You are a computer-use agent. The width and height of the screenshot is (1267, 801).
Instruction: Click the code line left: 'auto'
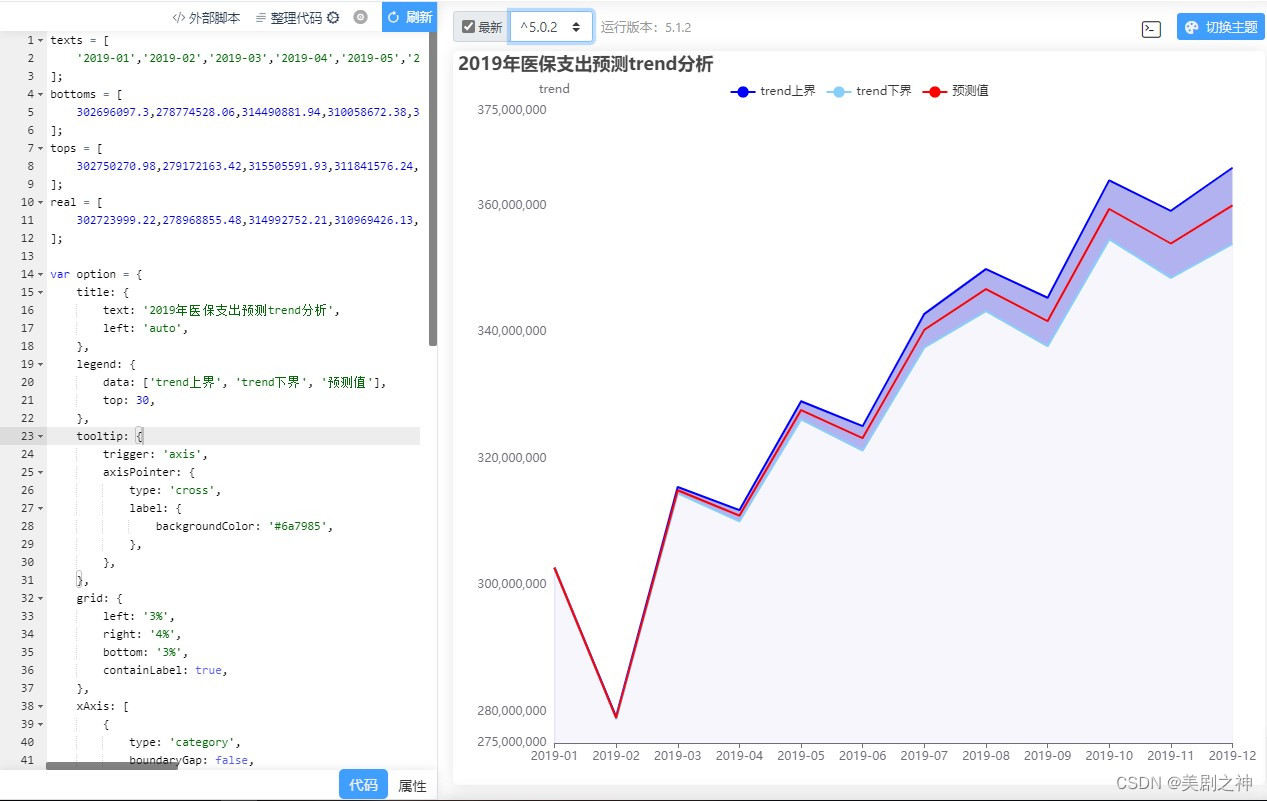[145, 328]
